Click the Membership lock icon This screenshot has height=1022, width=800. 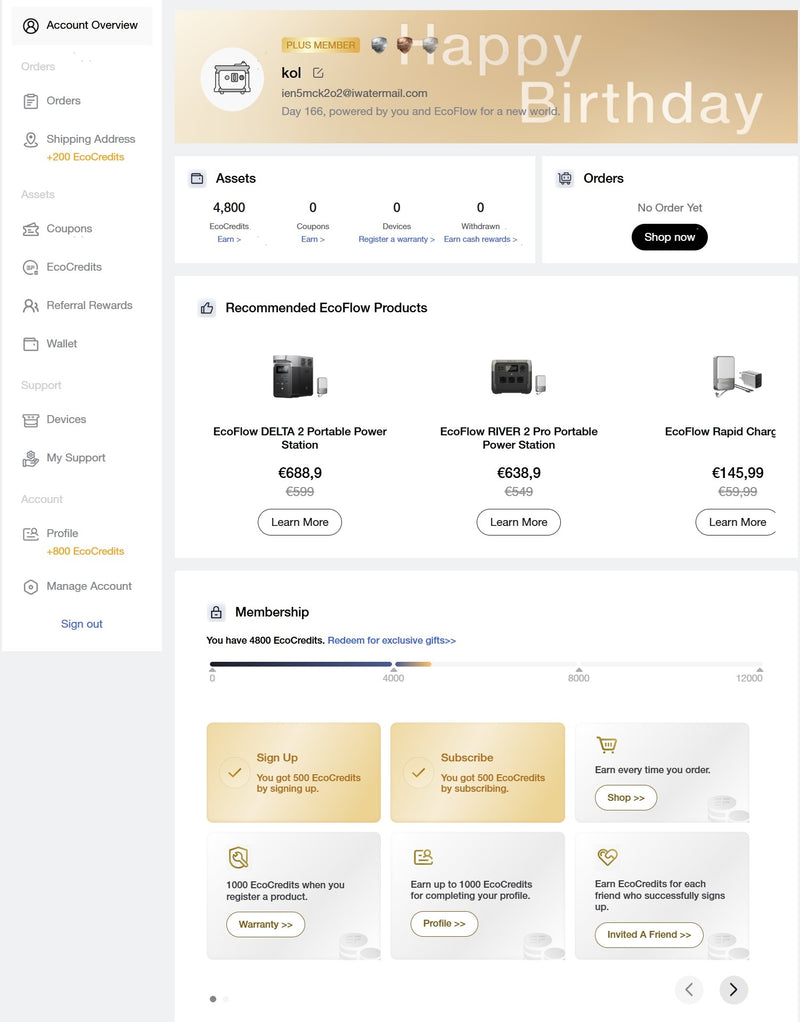(216, 612)
